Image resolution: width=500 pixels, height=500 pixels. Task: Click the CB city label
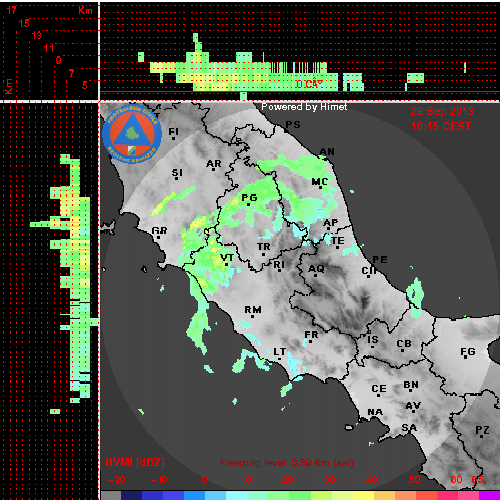[404, 343]
